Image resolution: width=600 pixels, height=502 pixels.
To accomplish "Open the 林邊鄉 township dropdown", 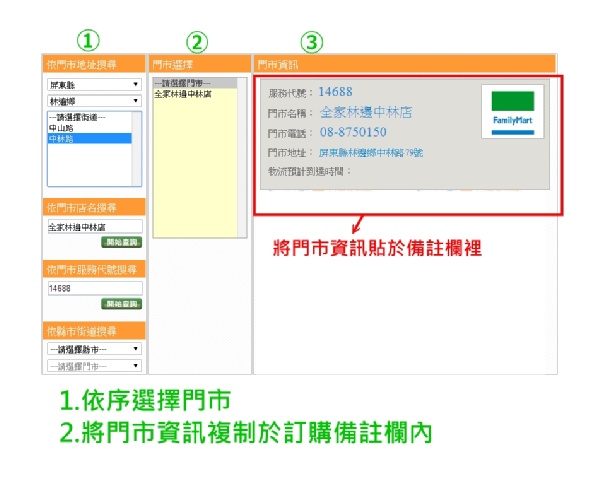I will (x=94, y=101).
